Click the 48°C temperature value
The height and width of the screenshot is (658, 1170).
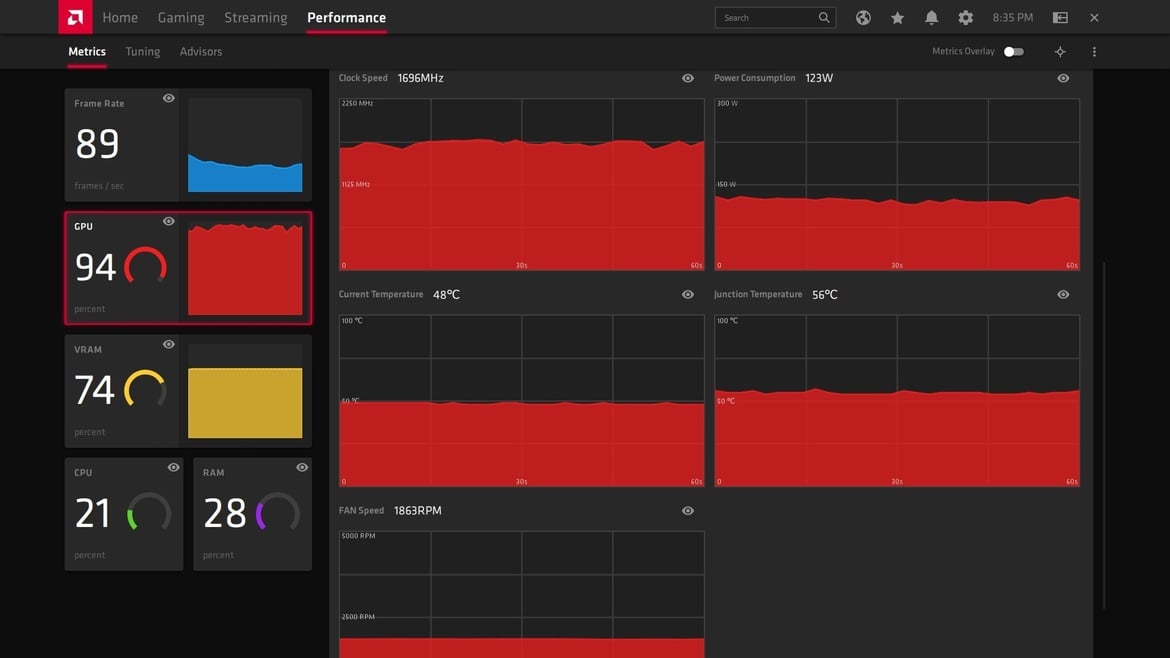tap(446, 295)
